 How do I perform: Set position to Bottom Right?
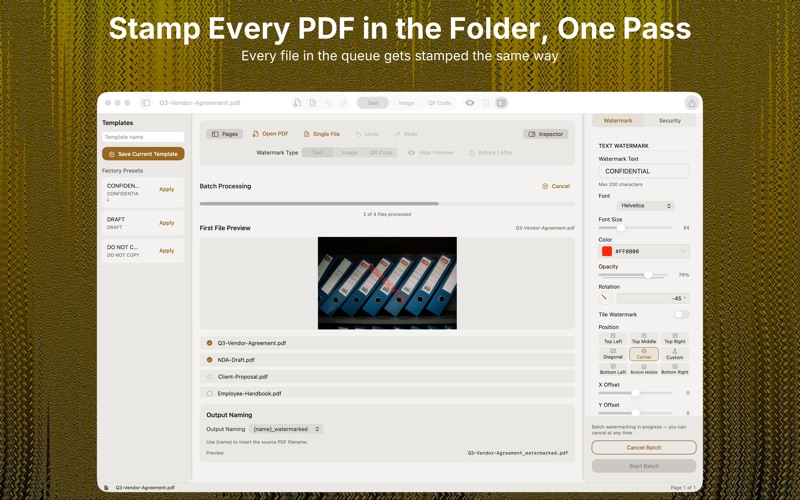click(x=675, y=369)
